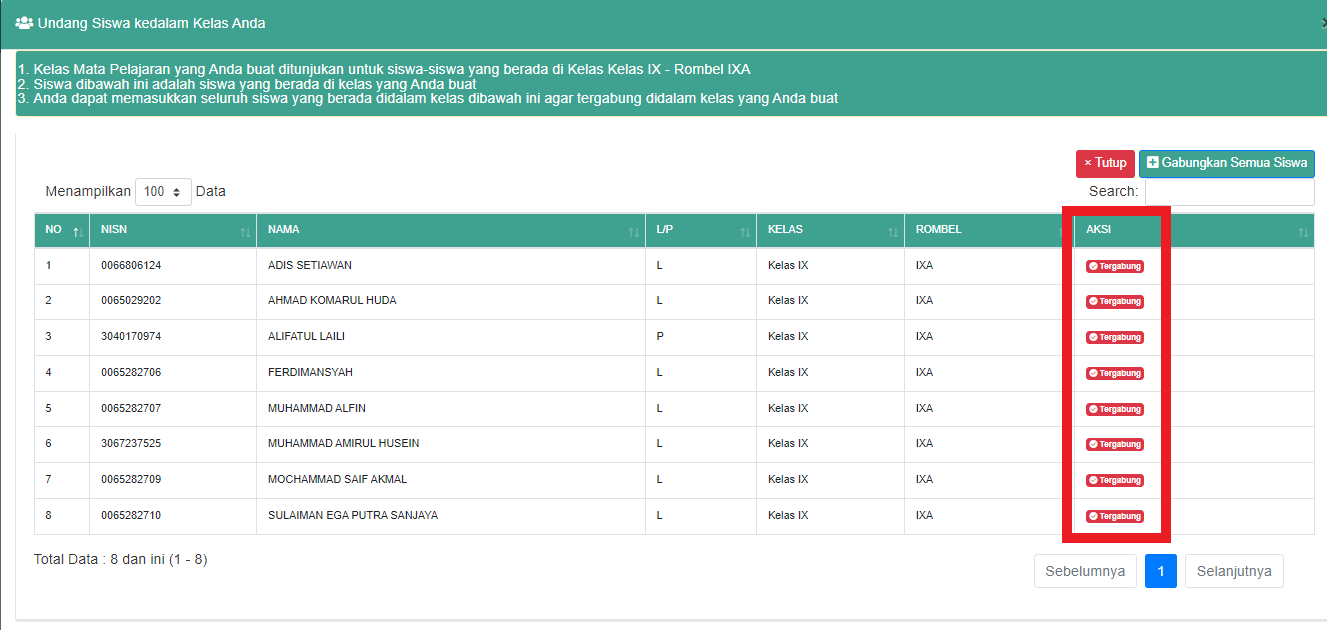Screen dimensions: 1327x630
Task: Click the Selanjutnya next page button
Action: coord(1234,571)
